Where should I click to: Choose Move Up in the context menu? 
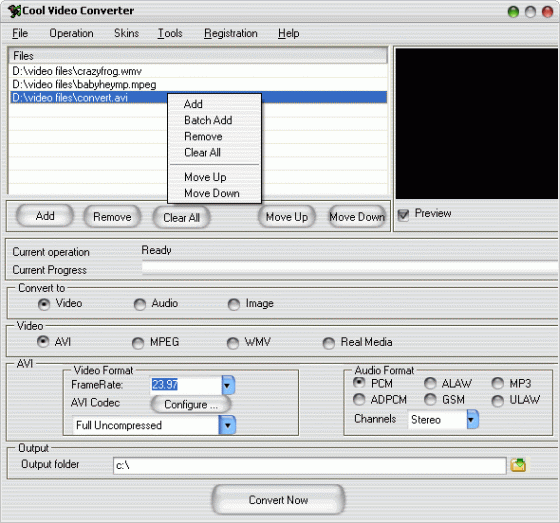(x=214, y=177)
